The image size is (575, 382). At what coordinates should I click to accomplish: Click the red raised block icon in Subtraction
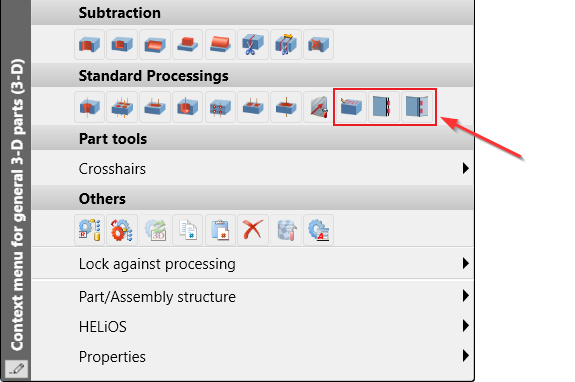[x=187, y=45]
